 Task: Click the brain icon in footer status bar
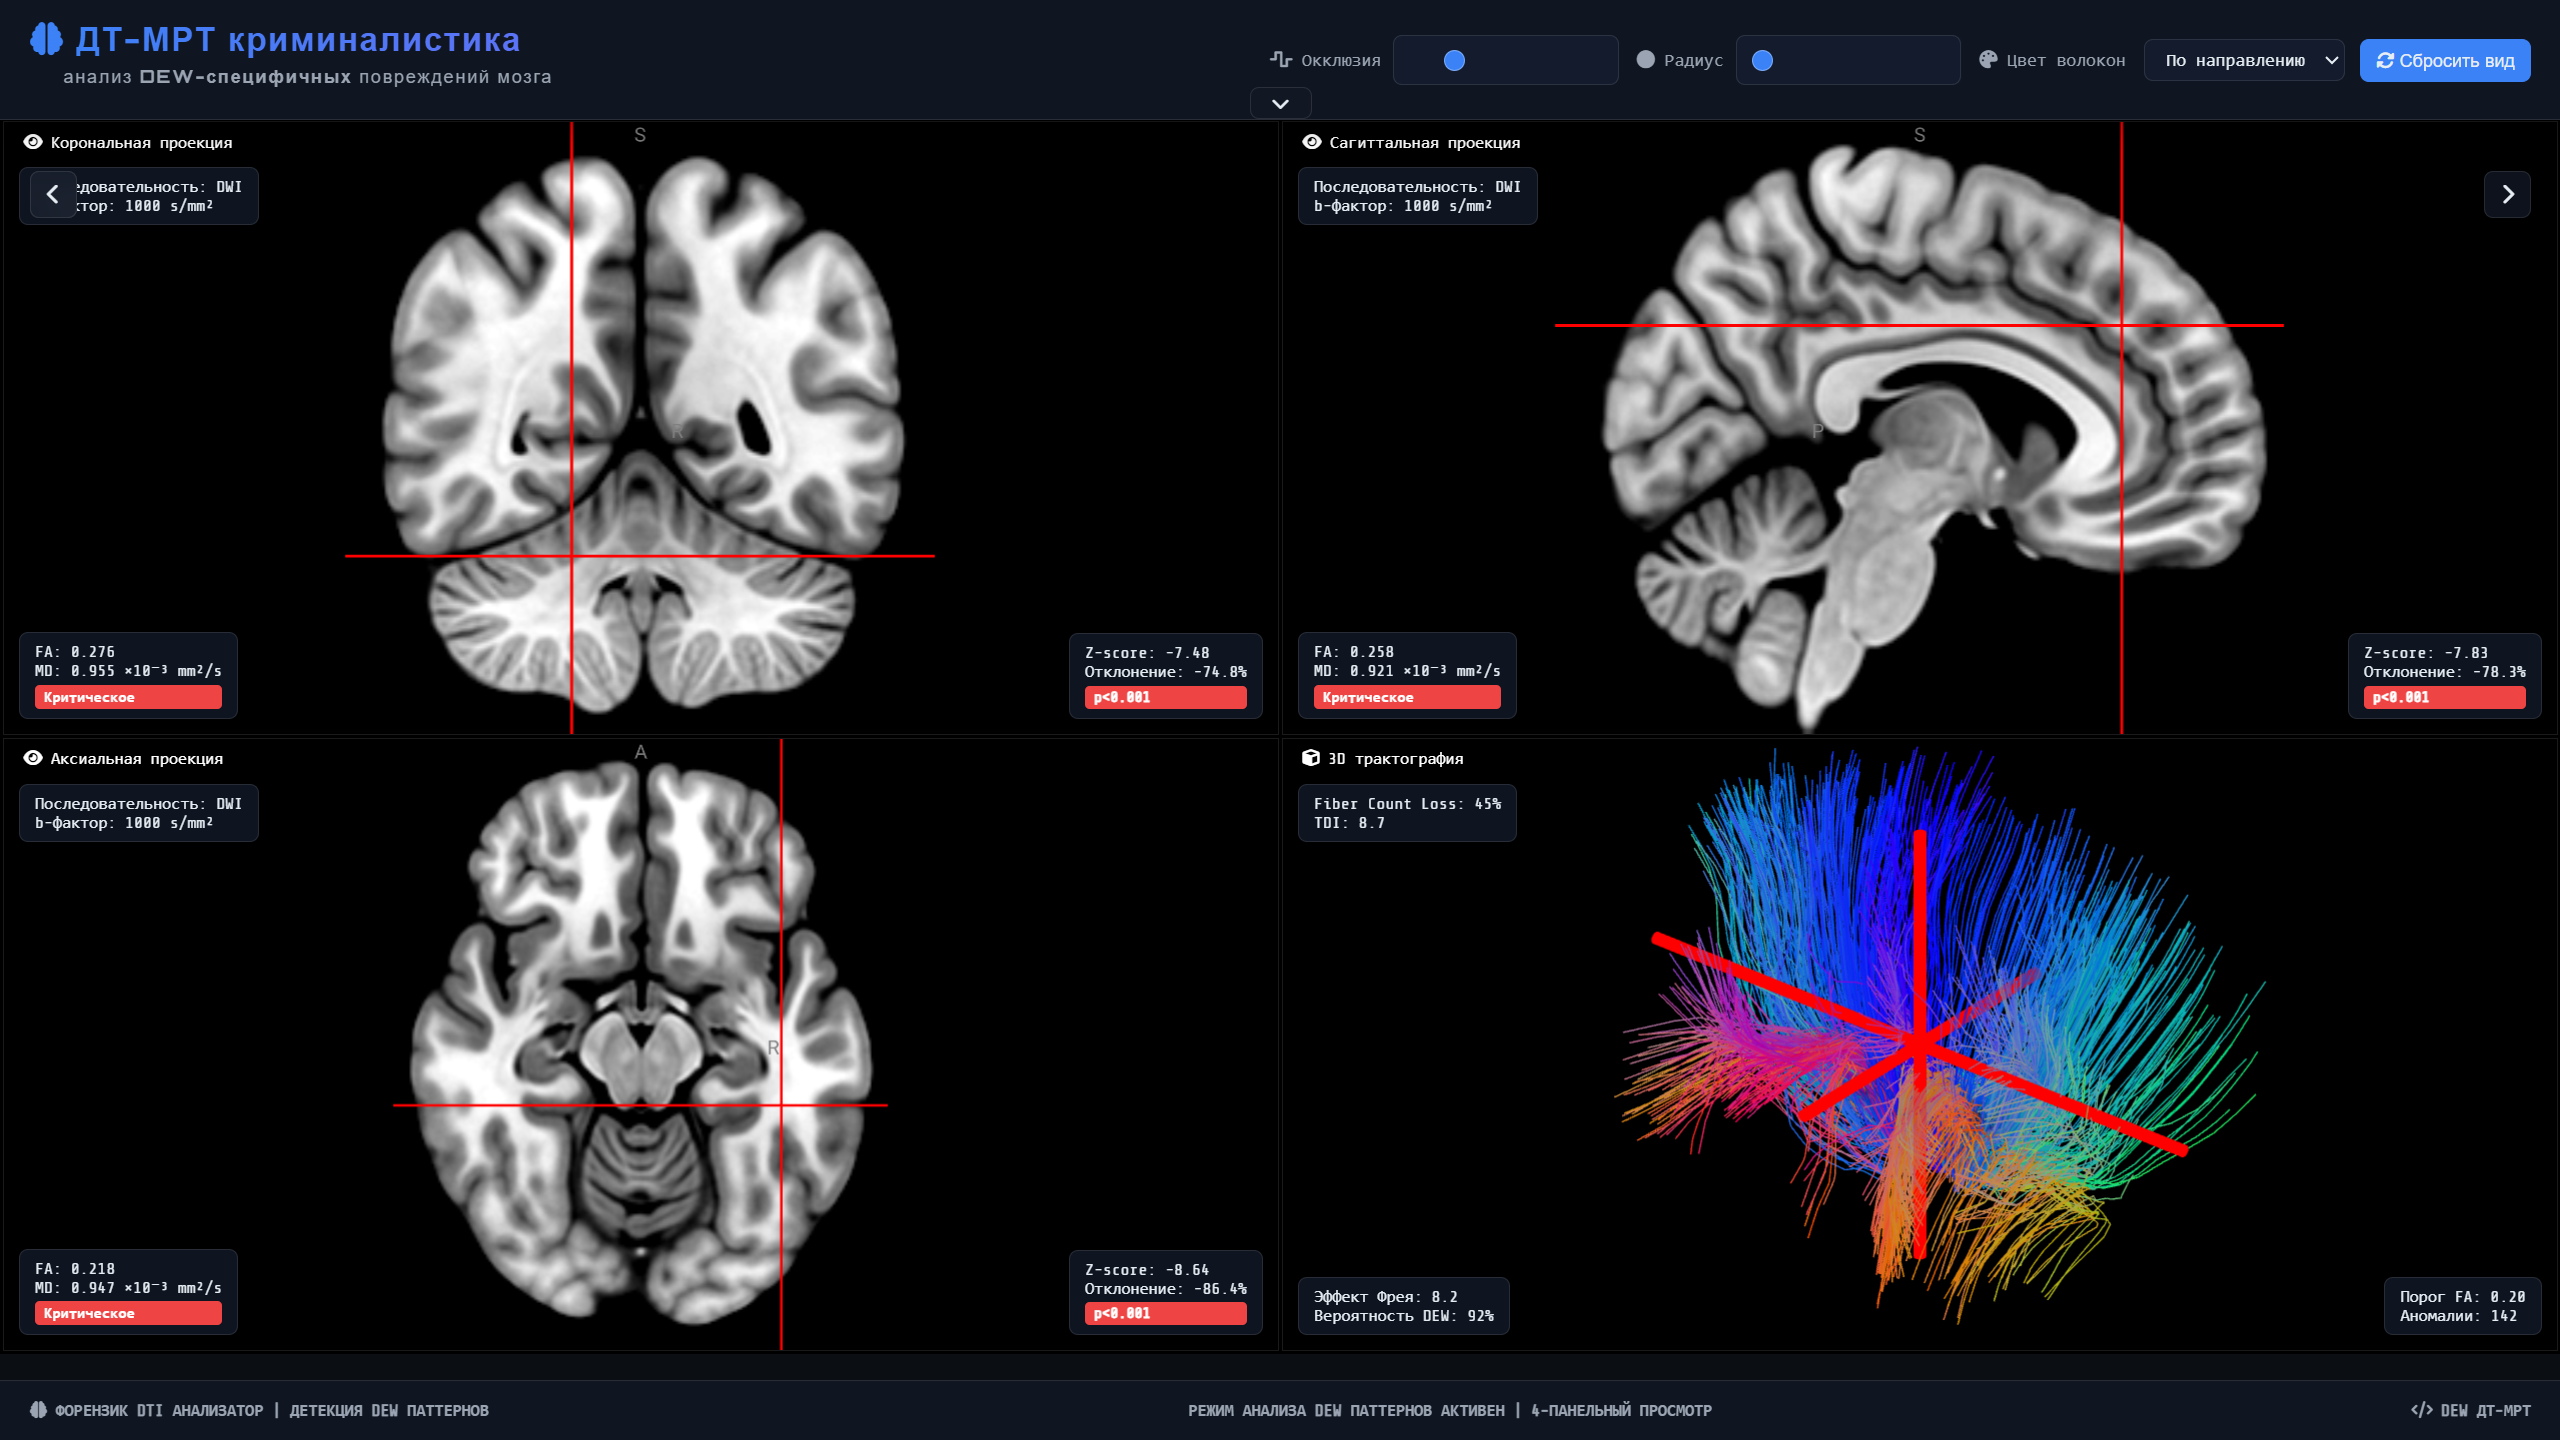(38, 1410)
